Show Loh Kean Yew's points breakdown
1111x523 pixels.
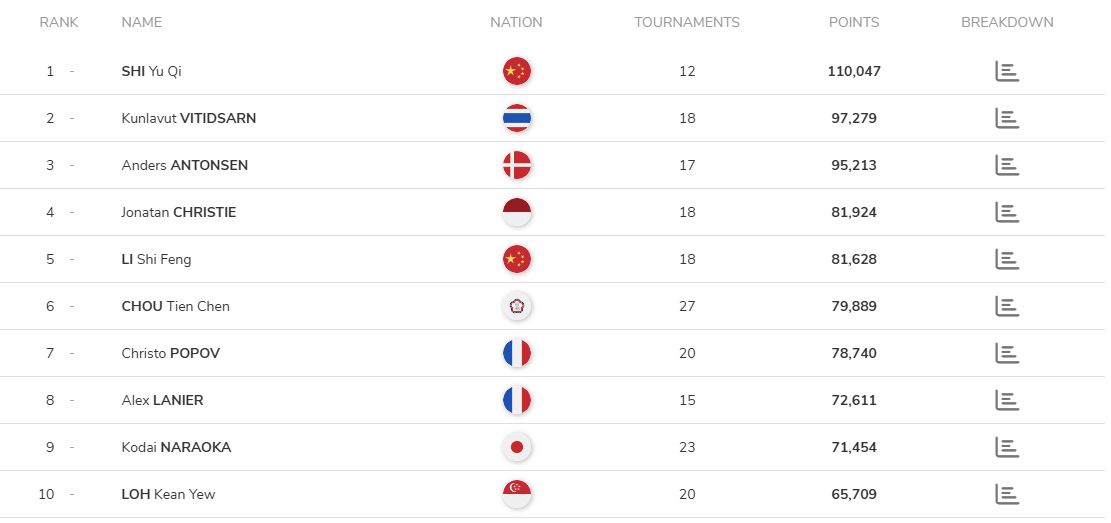coord(1006,494)
